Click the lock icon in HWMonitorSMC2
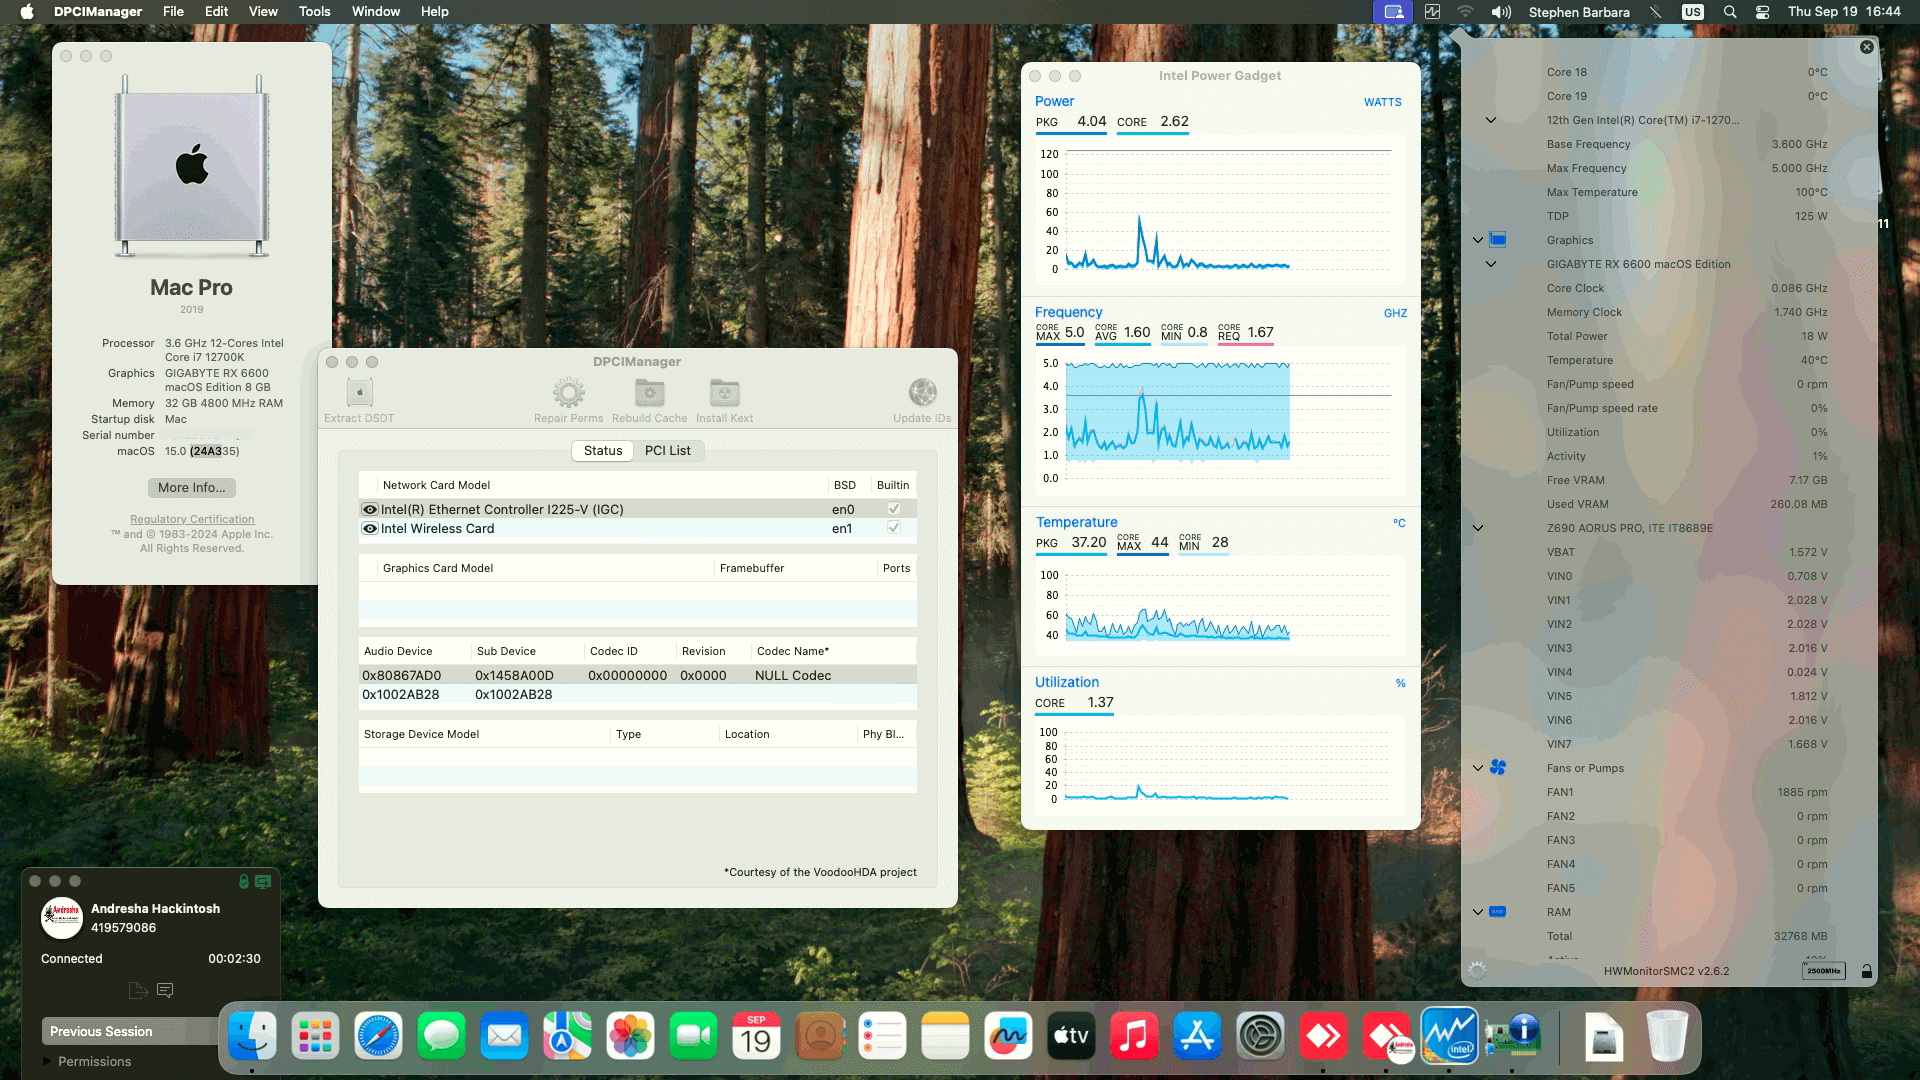 (1864, 969)
